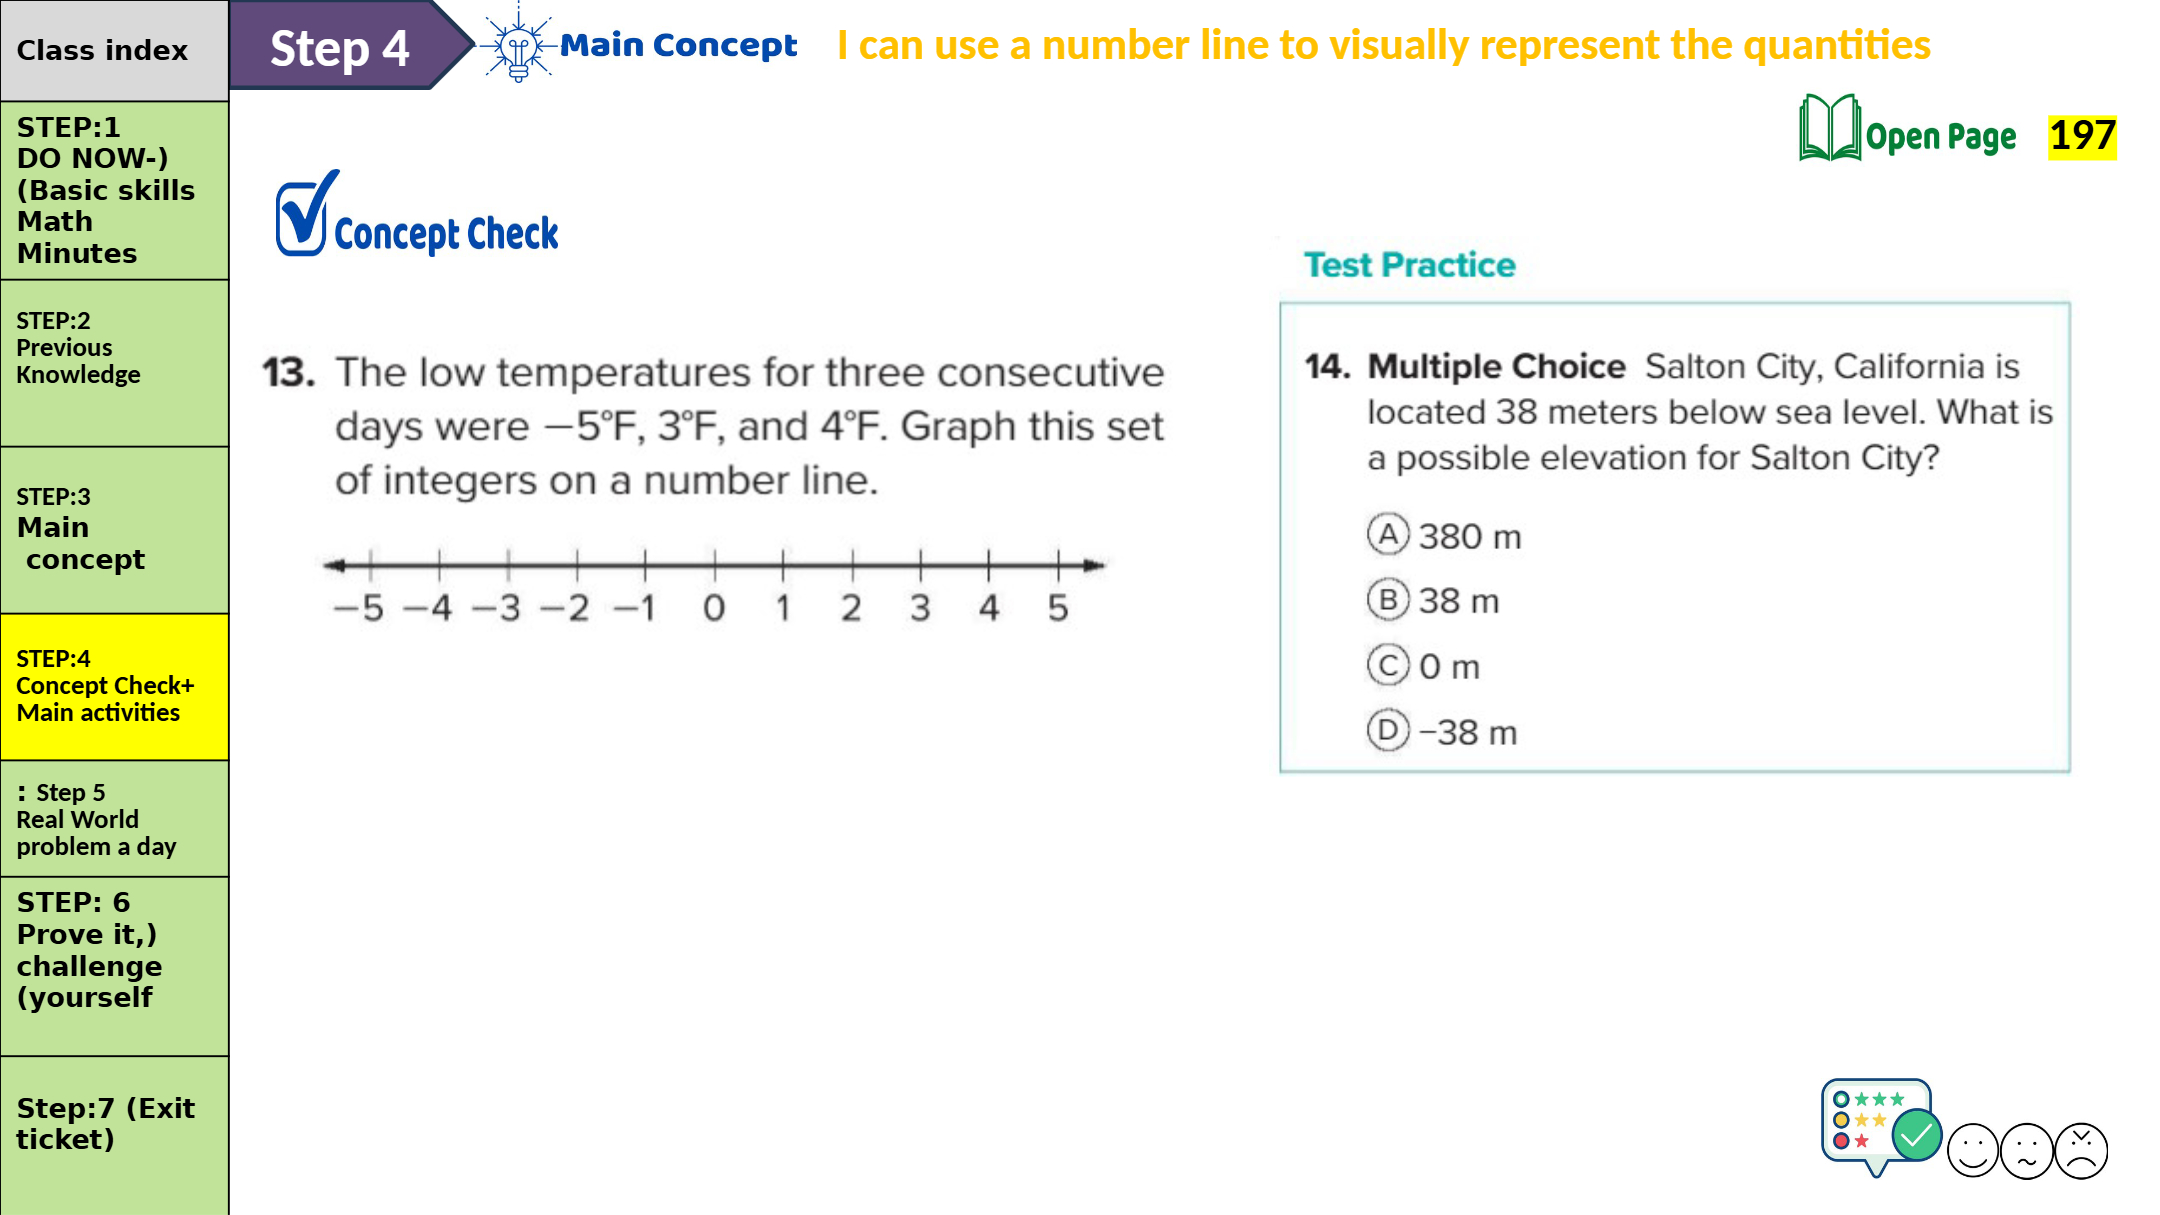Go to STEP:2 Previous Knowledge

click(x=114, y=348)
